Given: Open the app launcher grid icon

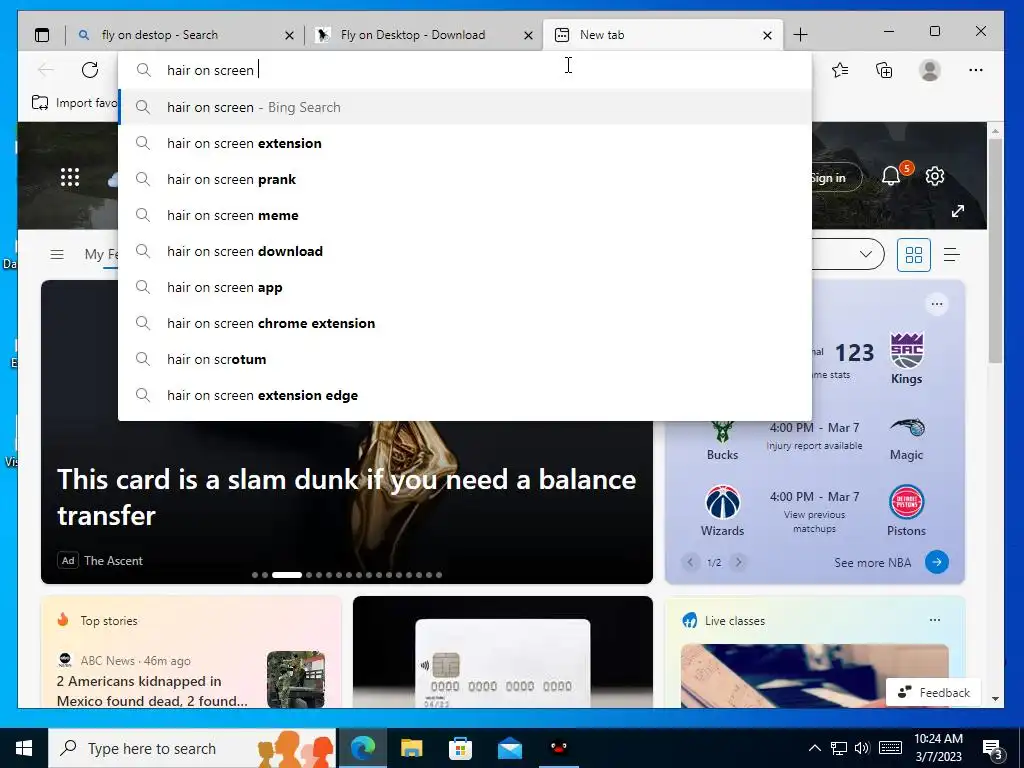Looking at the screenshot, I should pos(70,177).
